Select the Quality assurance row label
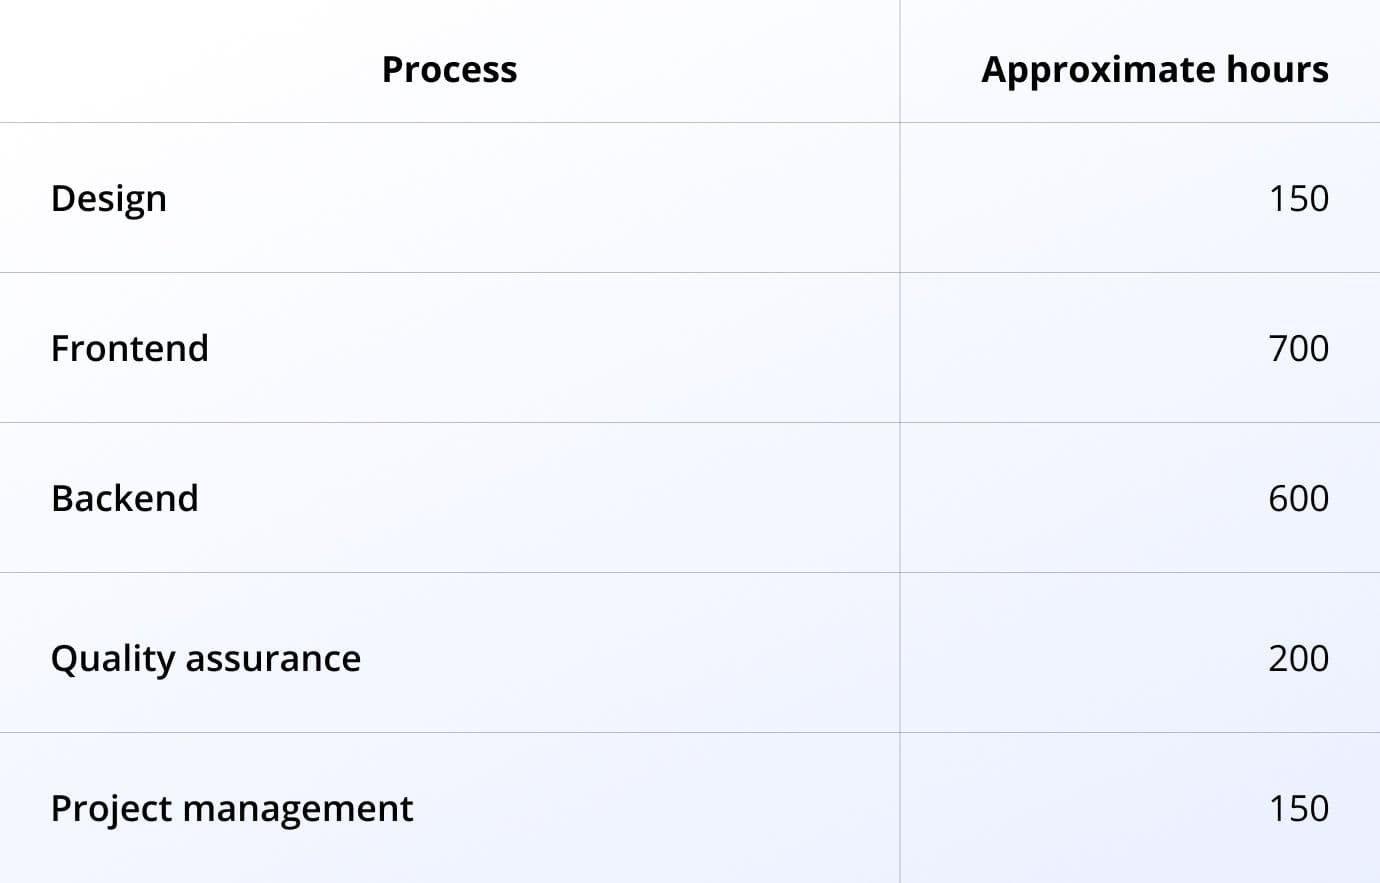 coord(206,658)
